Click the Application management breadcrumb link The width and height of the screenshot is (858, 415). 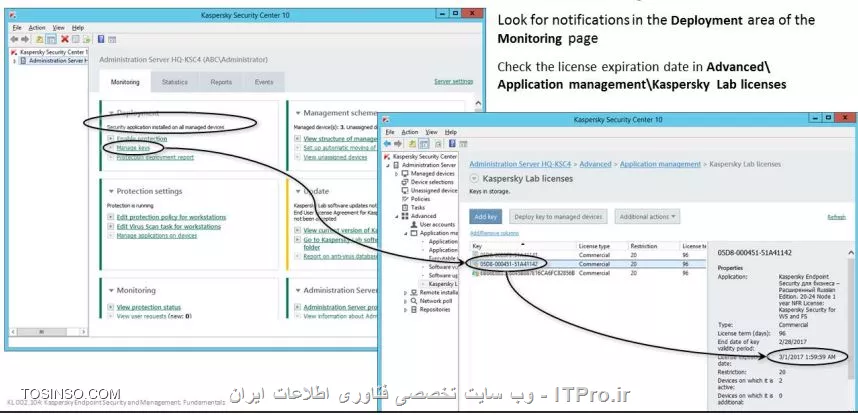click(660, 164)
